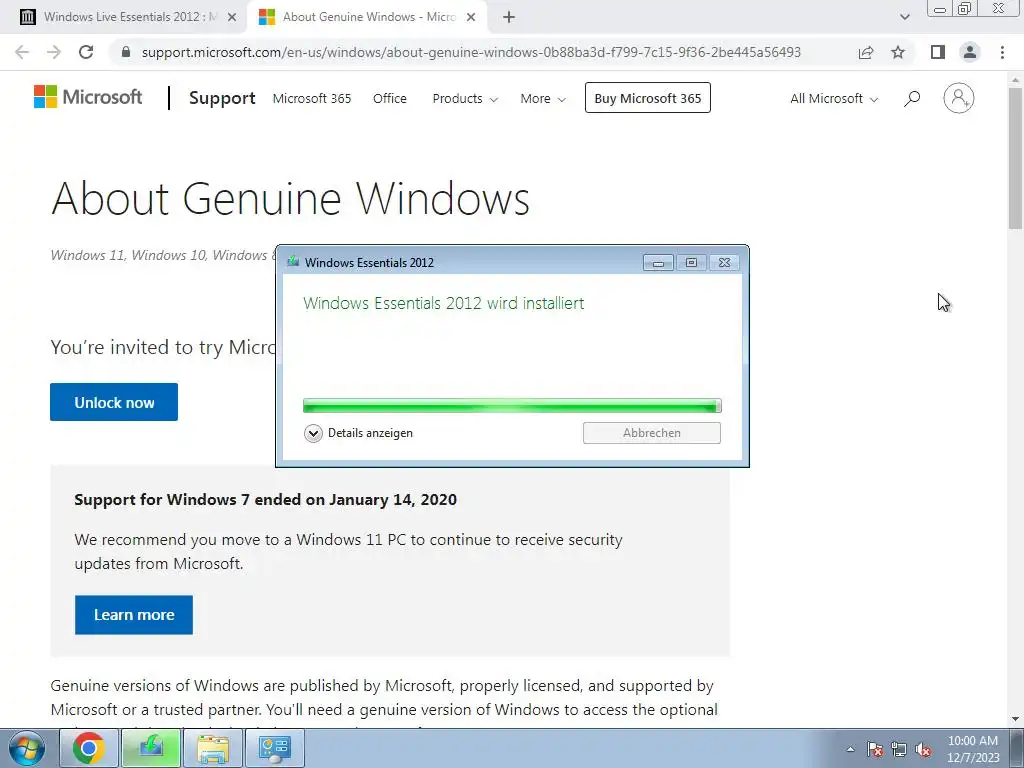Click the Chrome back arrow
The width and height of the screenshot is (1024, 768).
[22, 52]
